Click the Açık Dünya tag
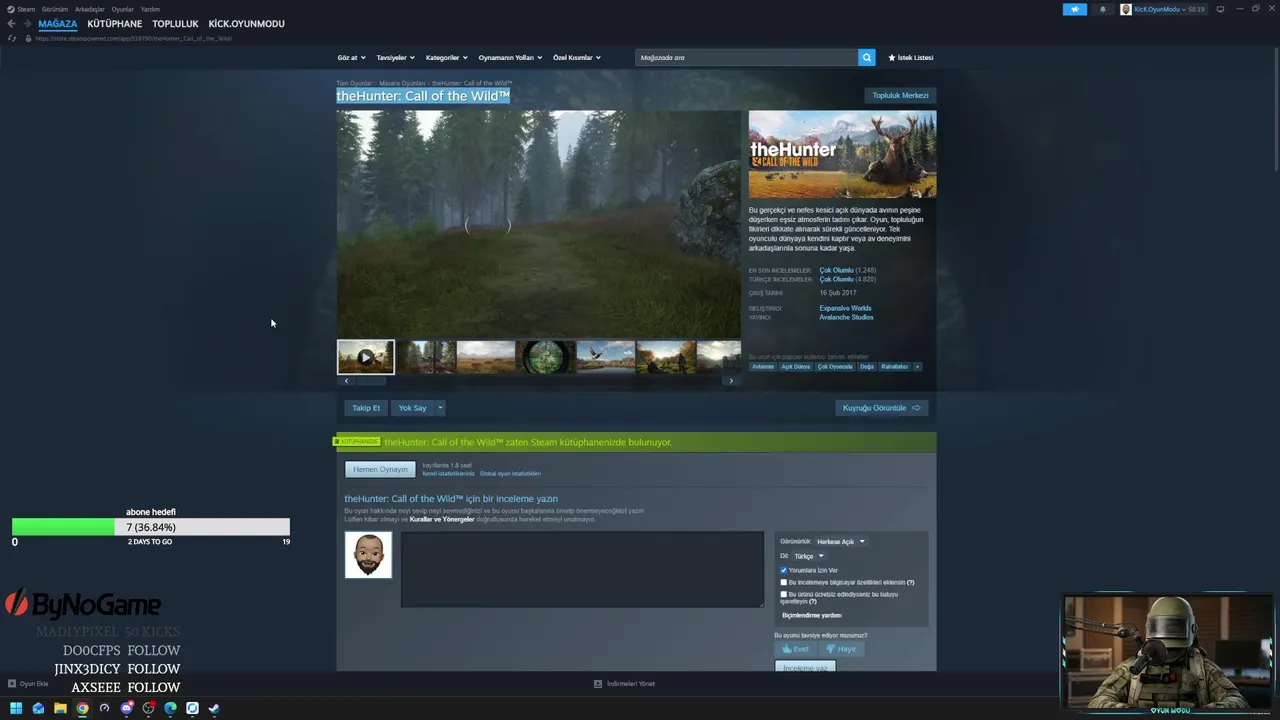The height and width of the screenshot is (720, 1280). click(x=795, y=366)
